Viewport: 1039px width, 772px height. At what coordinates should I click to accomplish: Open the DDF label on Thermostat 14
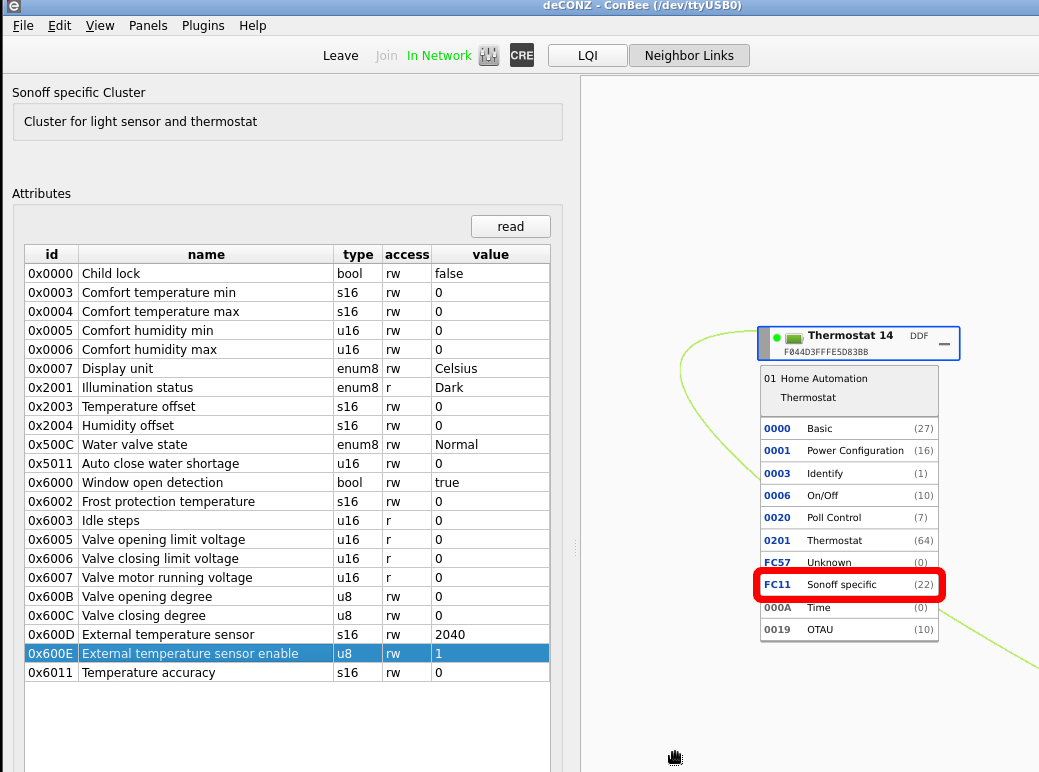[x=919, y=336]
